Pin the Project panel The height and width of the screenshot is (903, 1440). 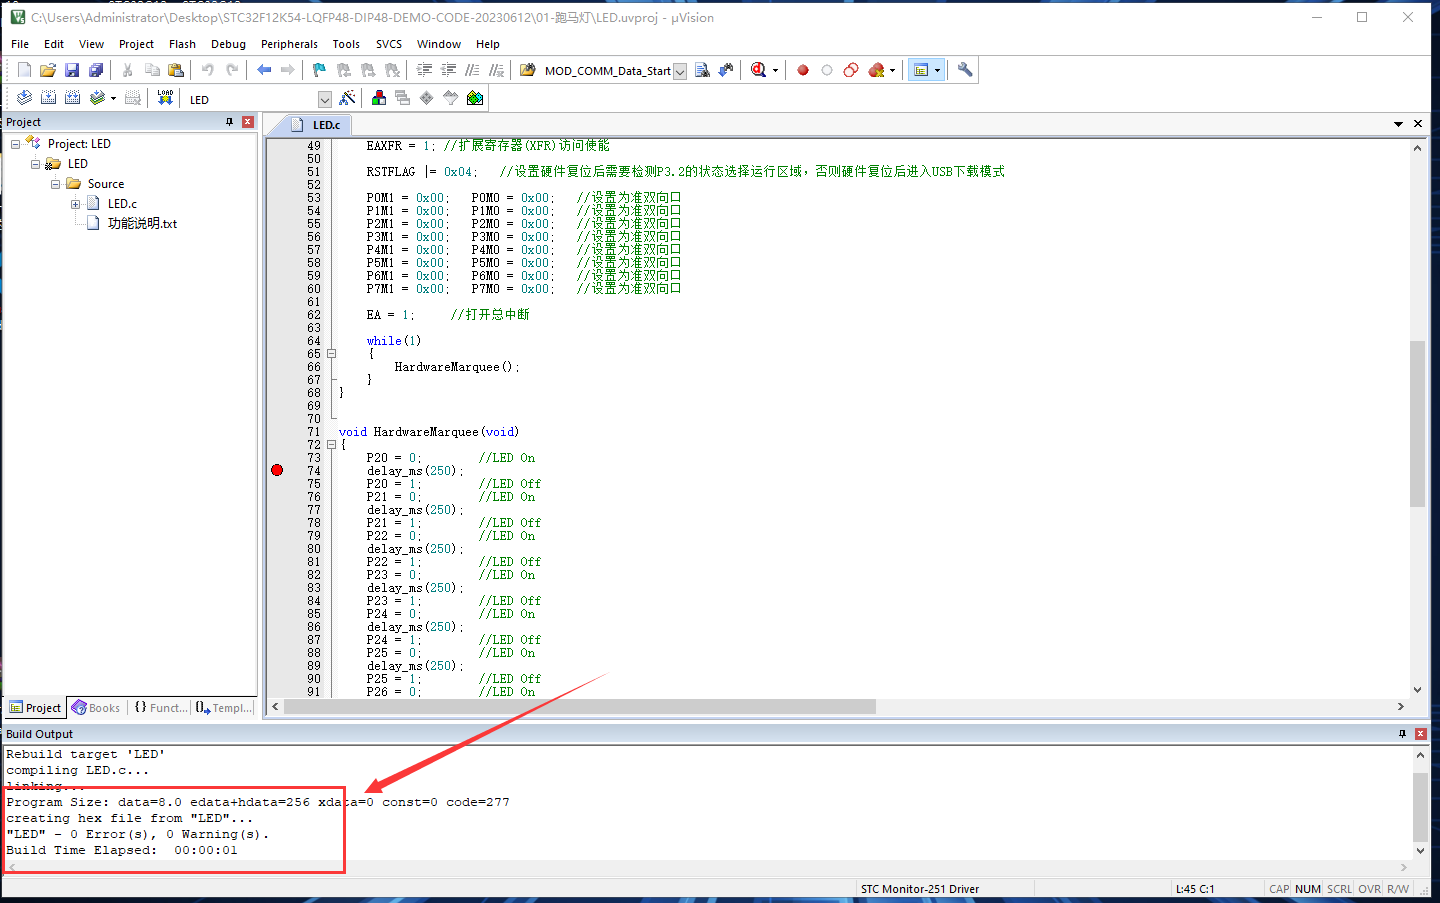230,122
